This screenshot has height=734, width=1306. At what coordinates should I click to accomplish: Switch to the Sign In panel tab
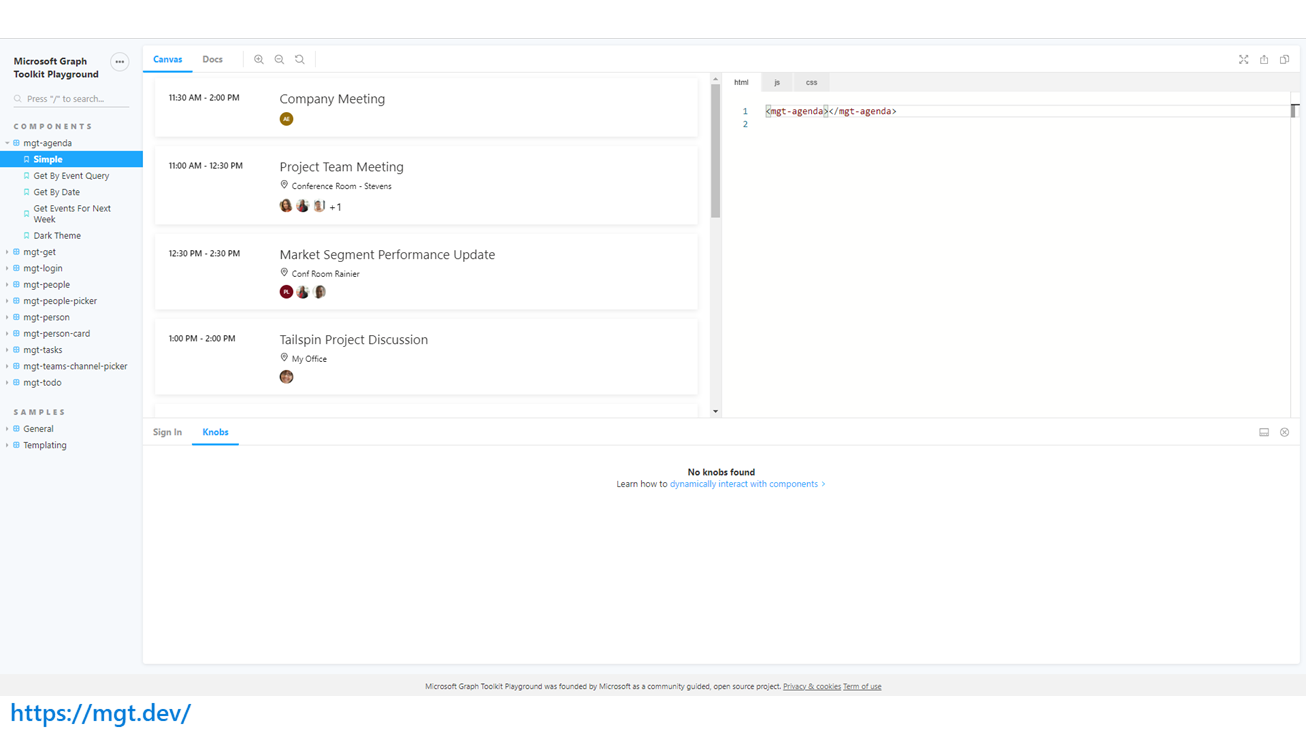pos(167,433)
